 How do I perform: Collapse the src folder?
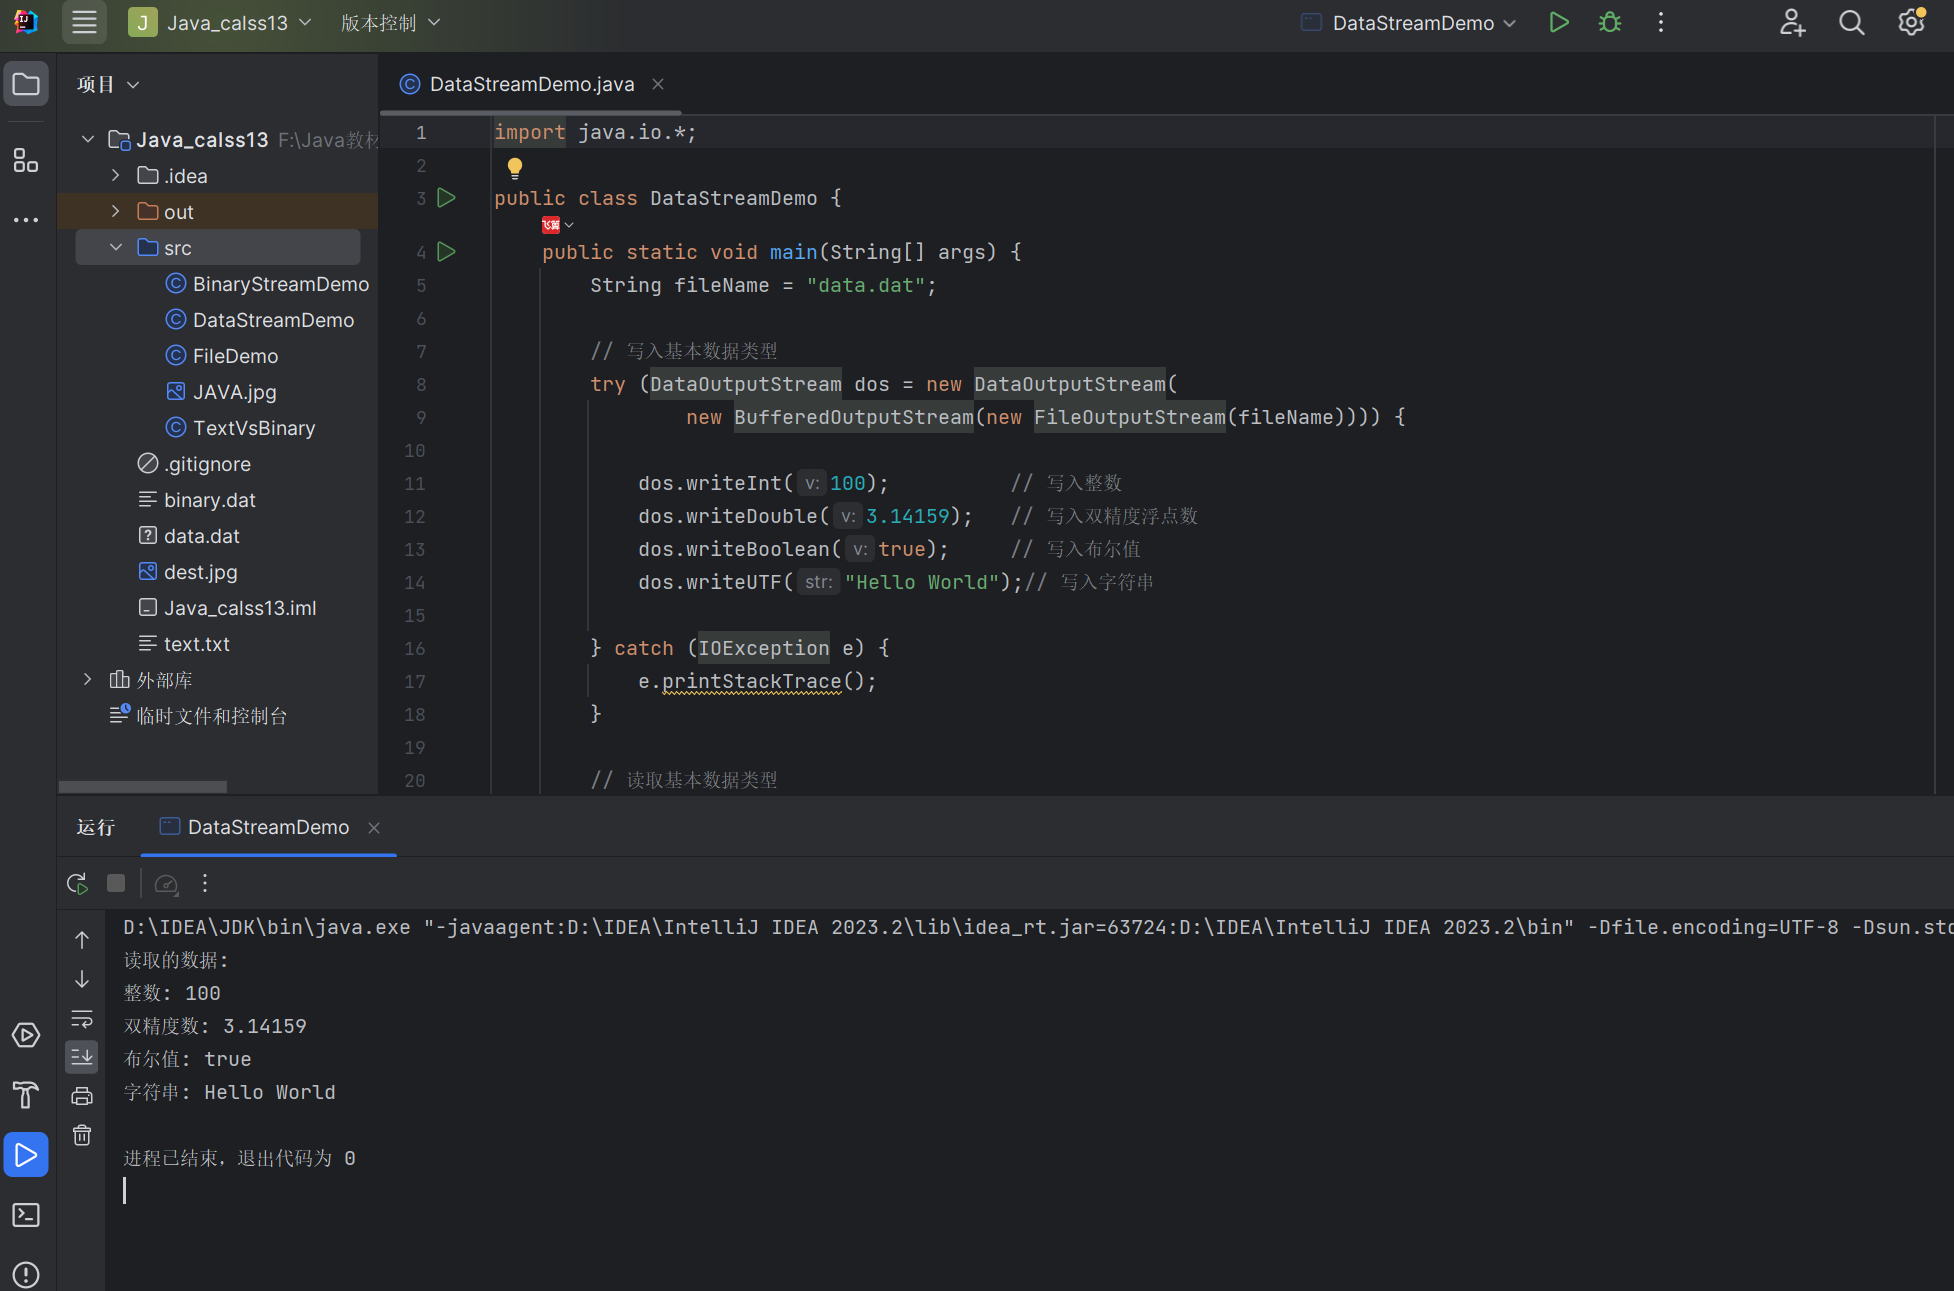pos(116,247)
